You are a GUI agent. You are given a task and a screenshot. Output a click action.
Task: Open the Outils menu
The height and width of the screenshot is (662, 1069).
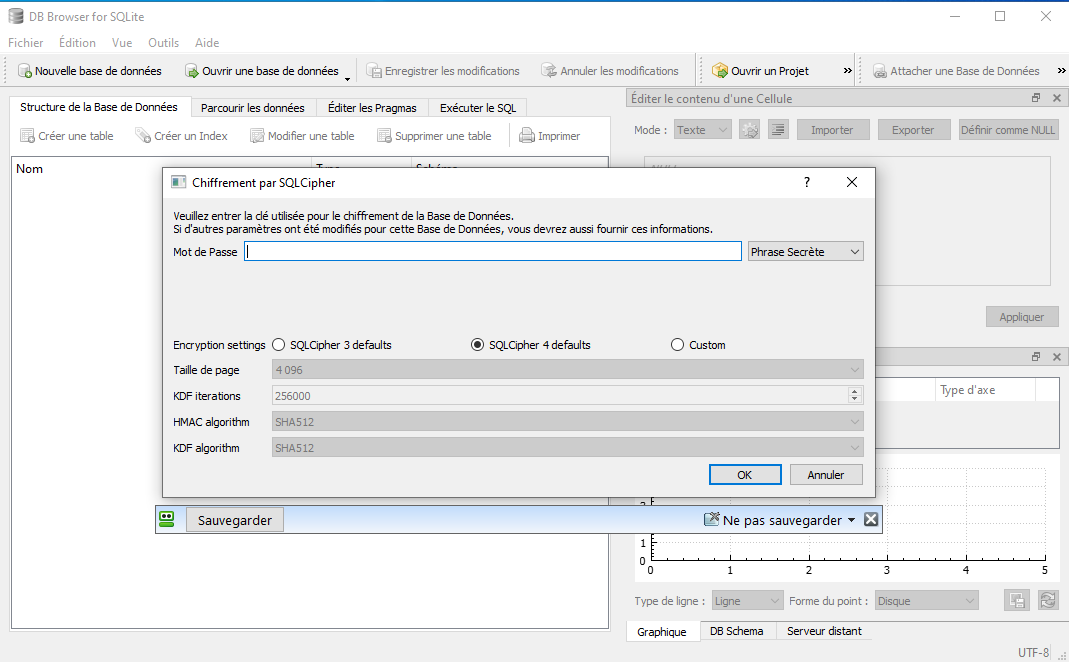pyautogui.click(x=163, y=42)
